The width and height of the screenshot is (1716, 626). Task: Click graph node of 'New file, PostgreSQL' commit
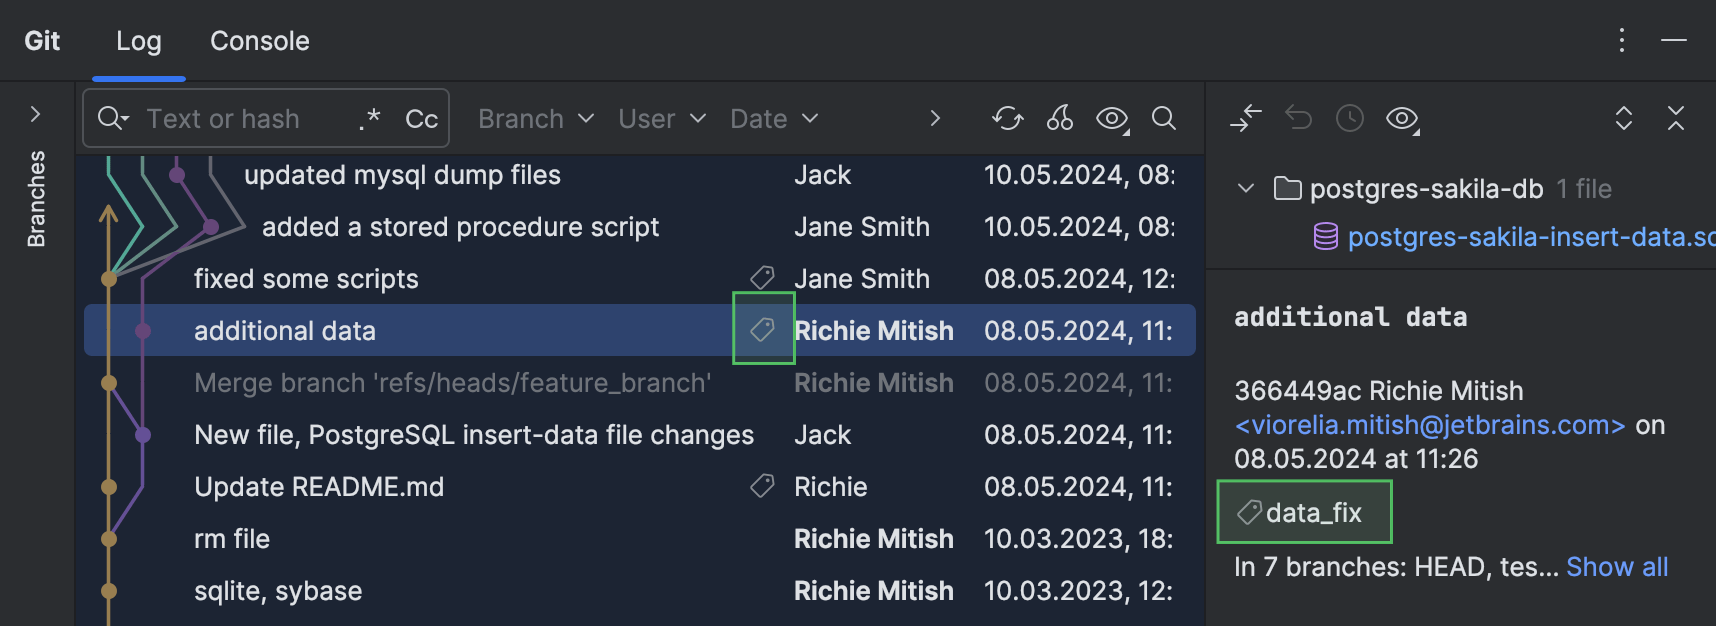coord(143,435)
